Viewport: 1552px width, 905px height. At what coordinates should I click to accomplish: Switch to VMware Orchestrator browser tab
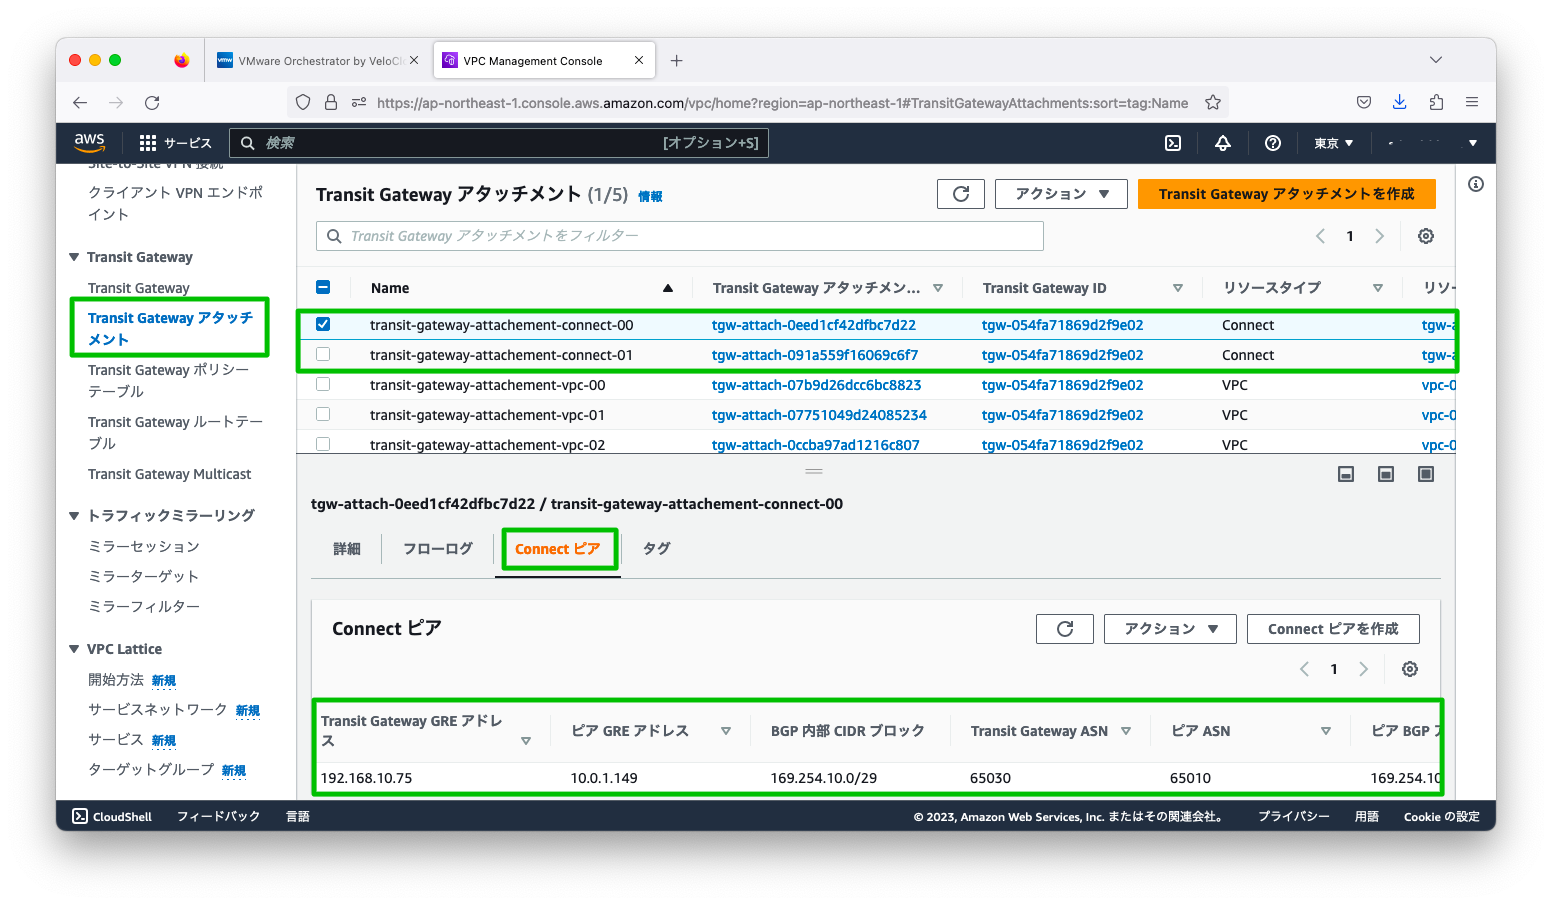click(318, 61)
